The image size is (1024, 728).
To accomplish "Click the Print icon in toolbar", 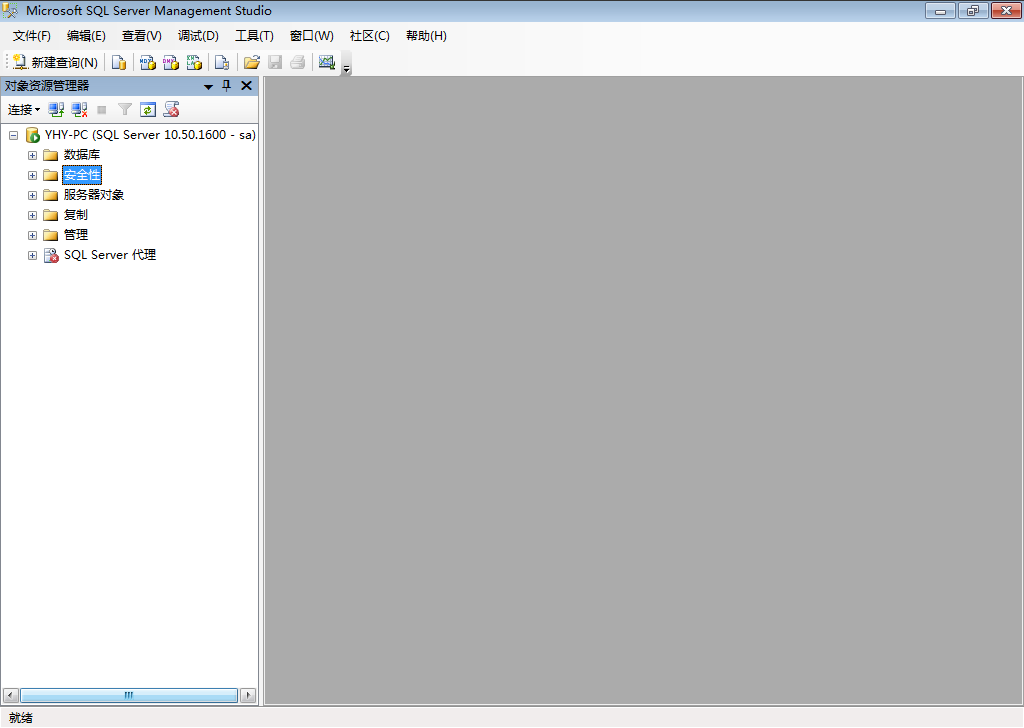I will pyautogui.click(x=298, y=63).
